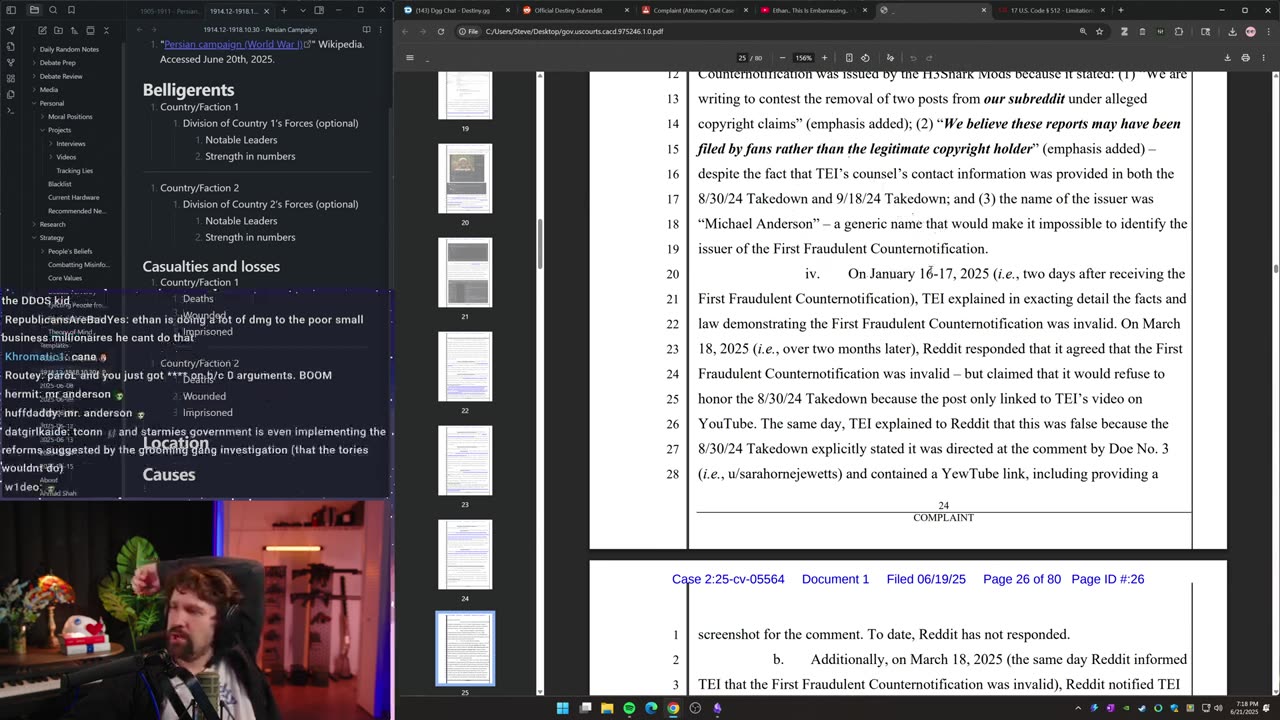Collapse the Strategy folder
Viewport: 1280px width, 720px height.
pyautogui.click(x=51, y=238)
